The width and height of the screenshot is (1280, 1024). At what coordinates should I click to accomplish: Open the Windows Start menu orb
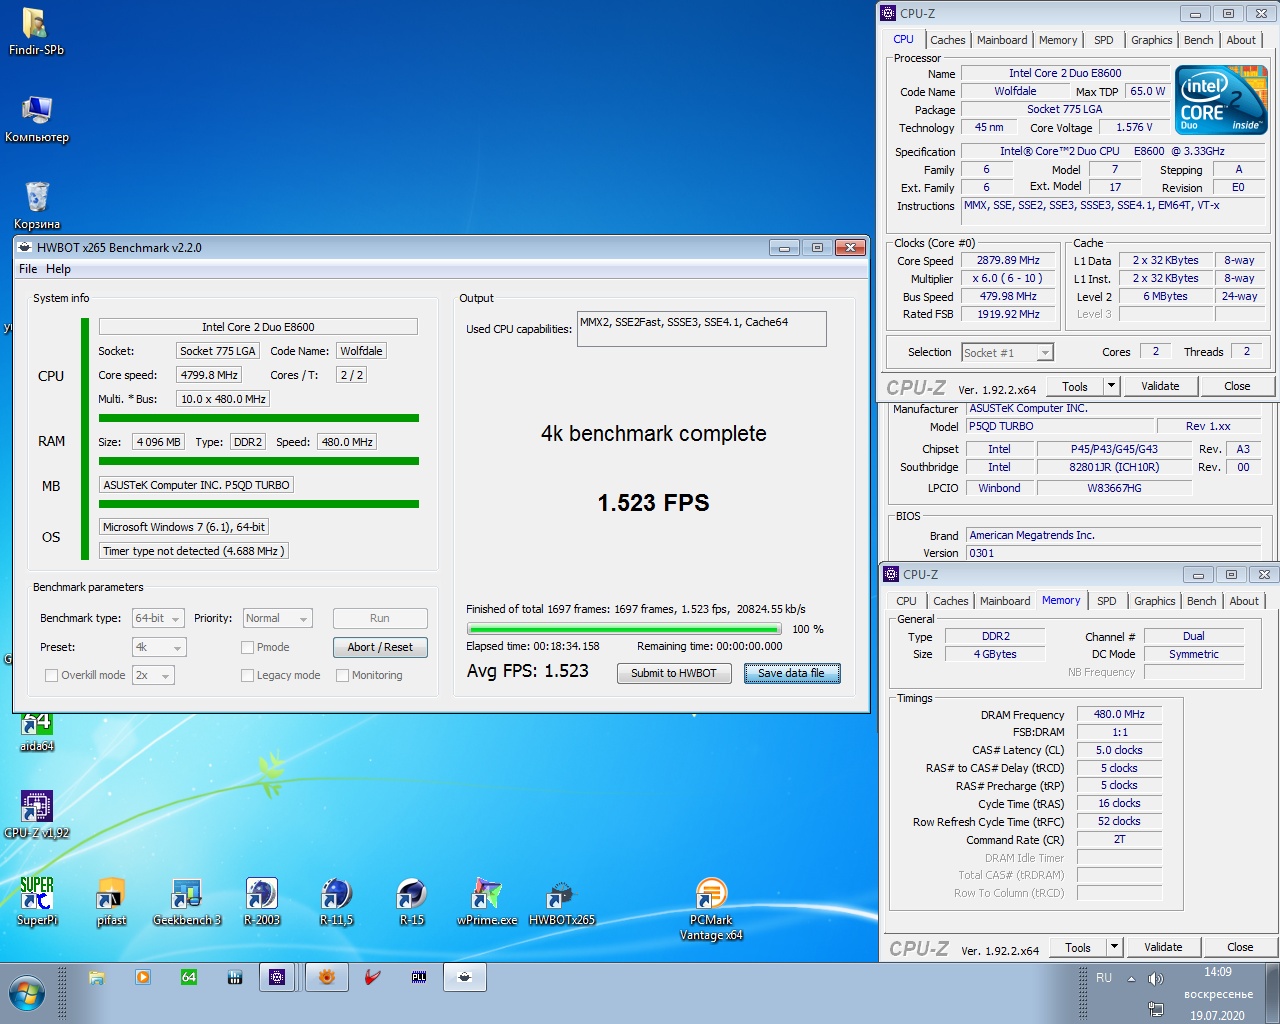pos(27,994)
